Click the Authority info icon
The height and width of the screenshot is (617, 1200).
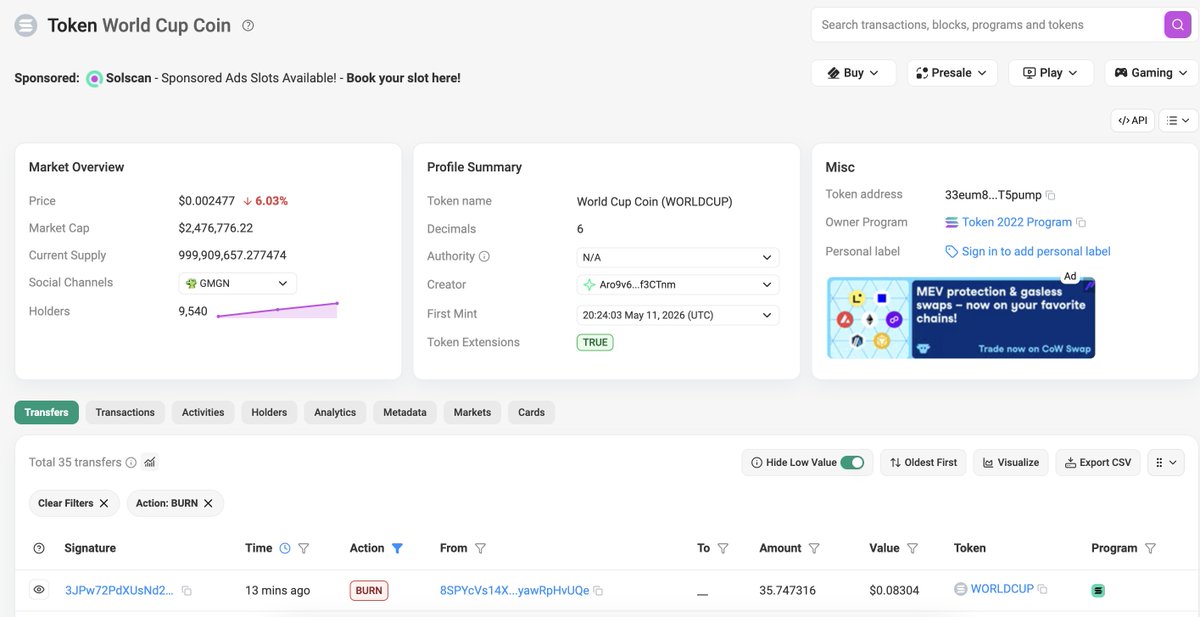click(485, 257)
